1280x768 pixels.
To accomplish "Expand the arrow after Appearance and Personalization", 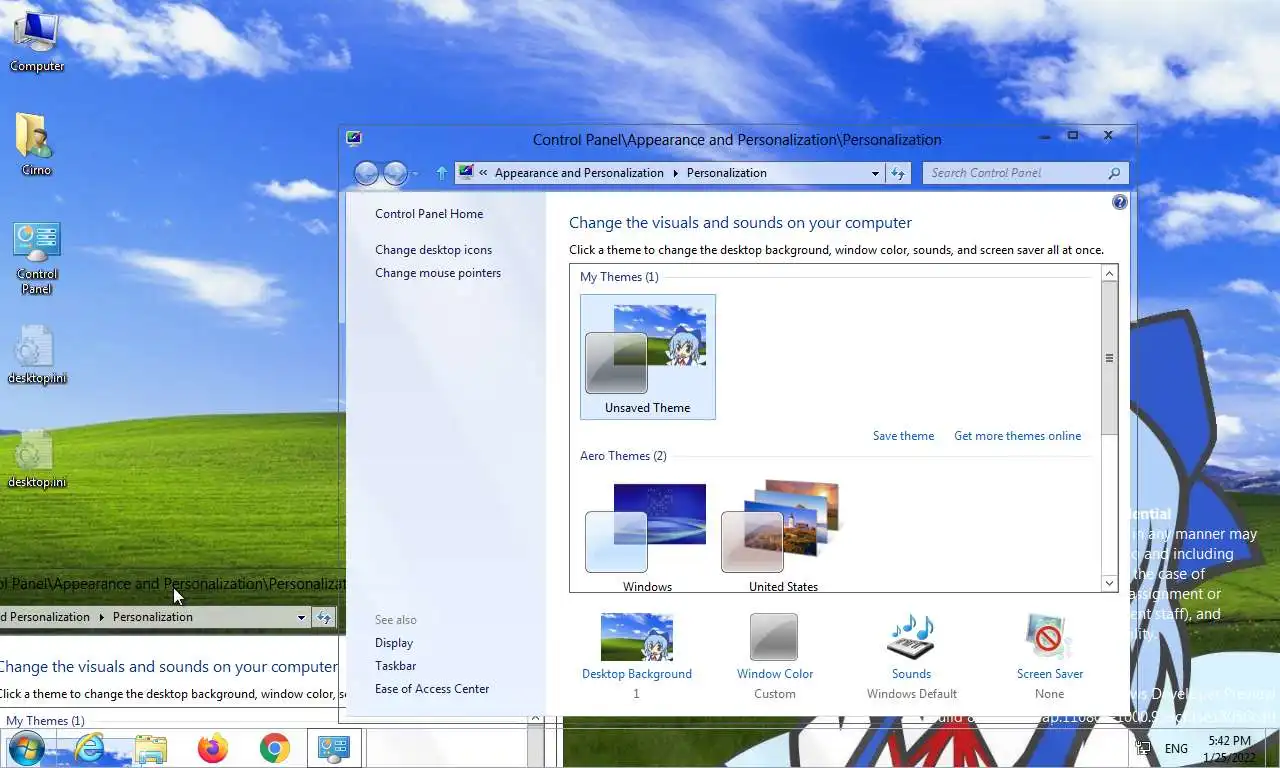I will point(675,173).
